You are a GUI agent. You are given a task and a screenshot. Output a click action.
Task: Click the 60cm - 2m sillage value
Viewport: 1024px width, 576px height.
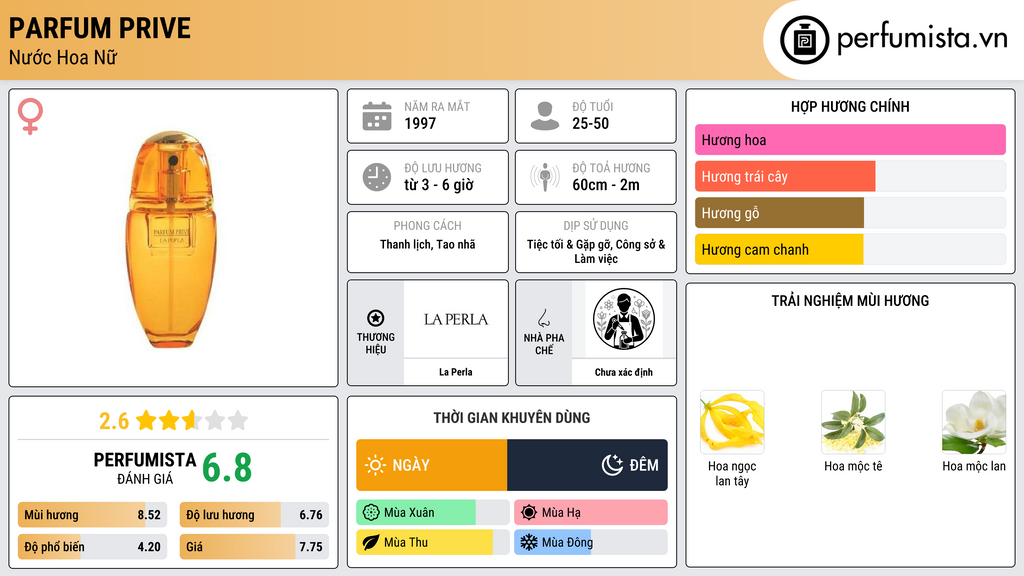[x=606, y=185]
